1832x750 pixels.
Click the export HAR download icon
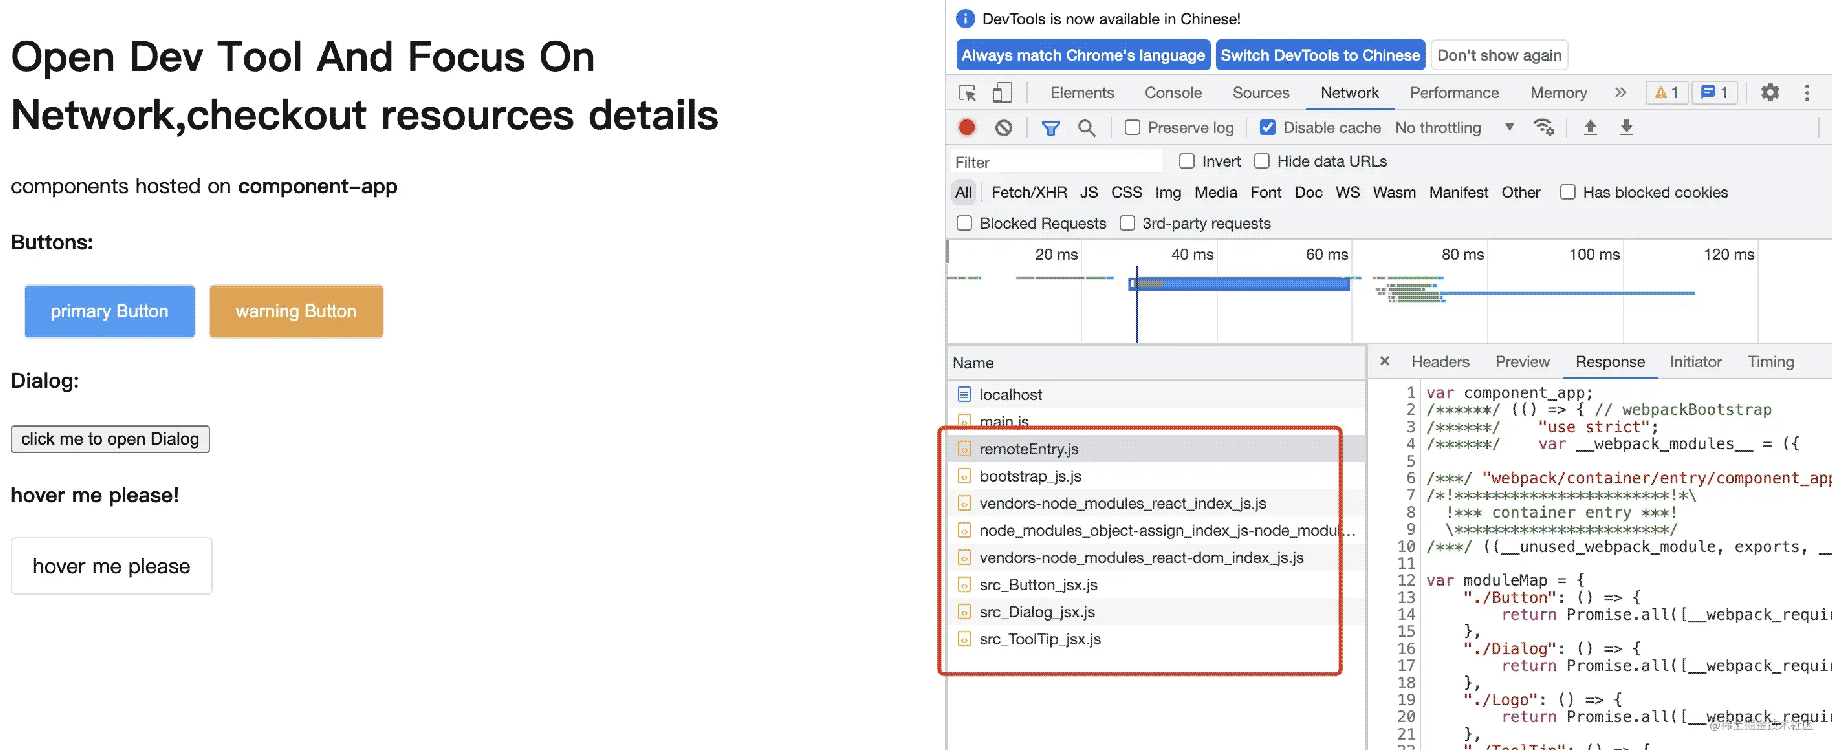1627,127
